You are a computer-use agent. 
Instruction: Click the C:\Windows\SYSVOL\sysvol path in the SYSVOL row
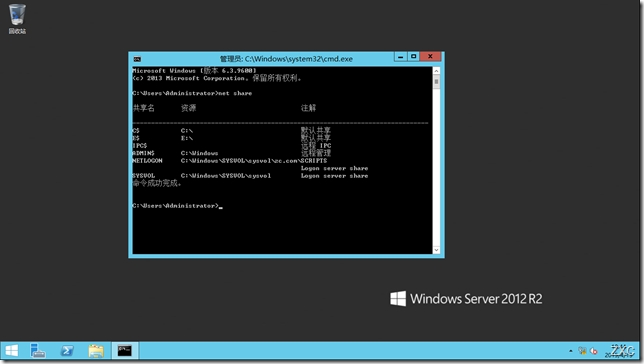point(226,176)
